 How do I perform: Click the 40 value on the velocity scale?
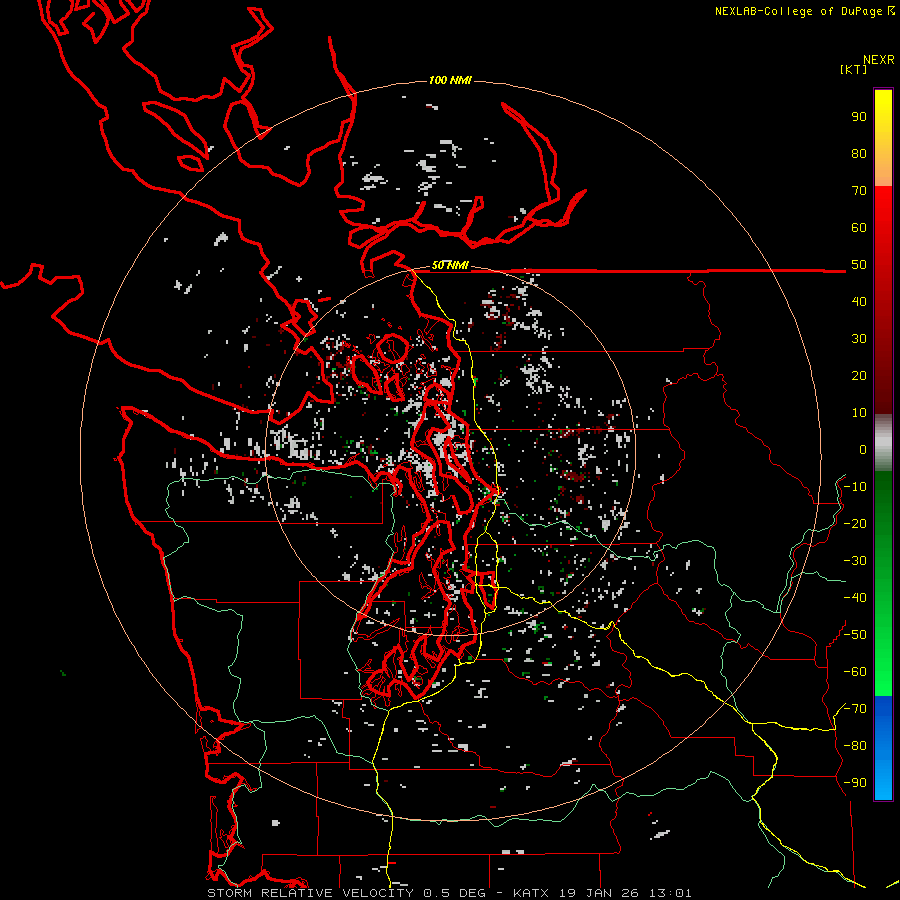tap(859, 302)
